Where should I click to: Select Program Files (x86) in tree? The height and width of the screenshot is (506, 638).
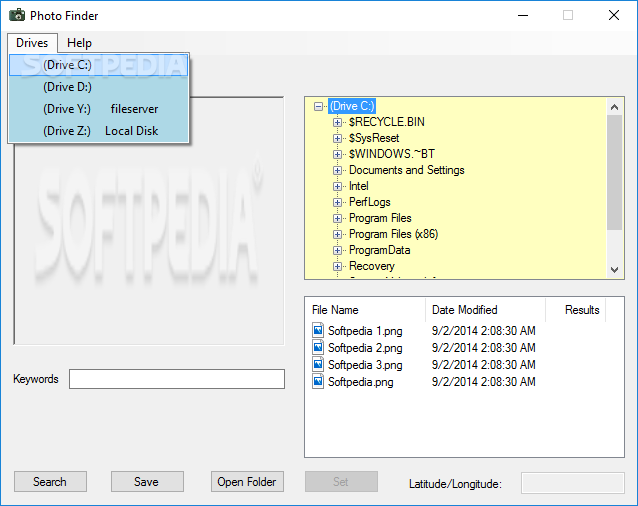[393, 234]
